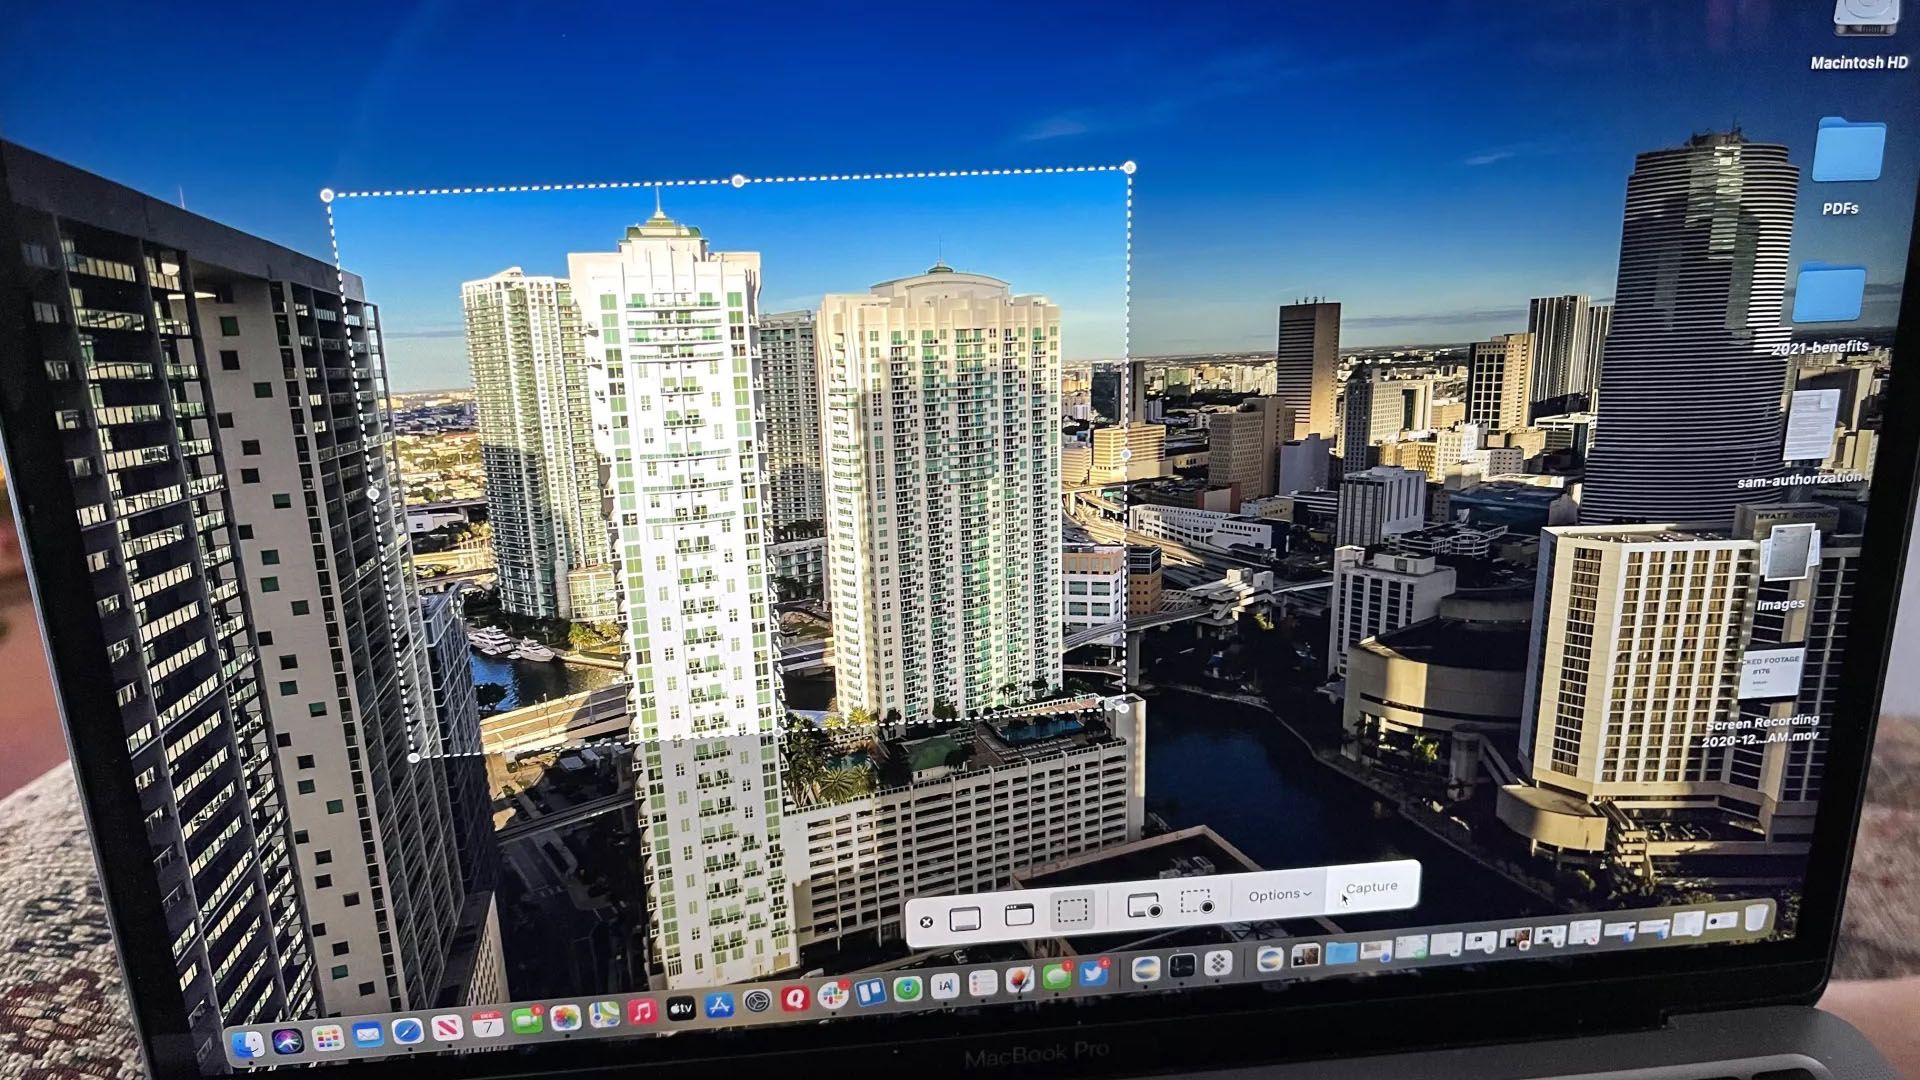Select the Record Selected Portion tool
Image resolution: width=1920 pixels, height=1080 pixels.
click(x=1195, y=902)
